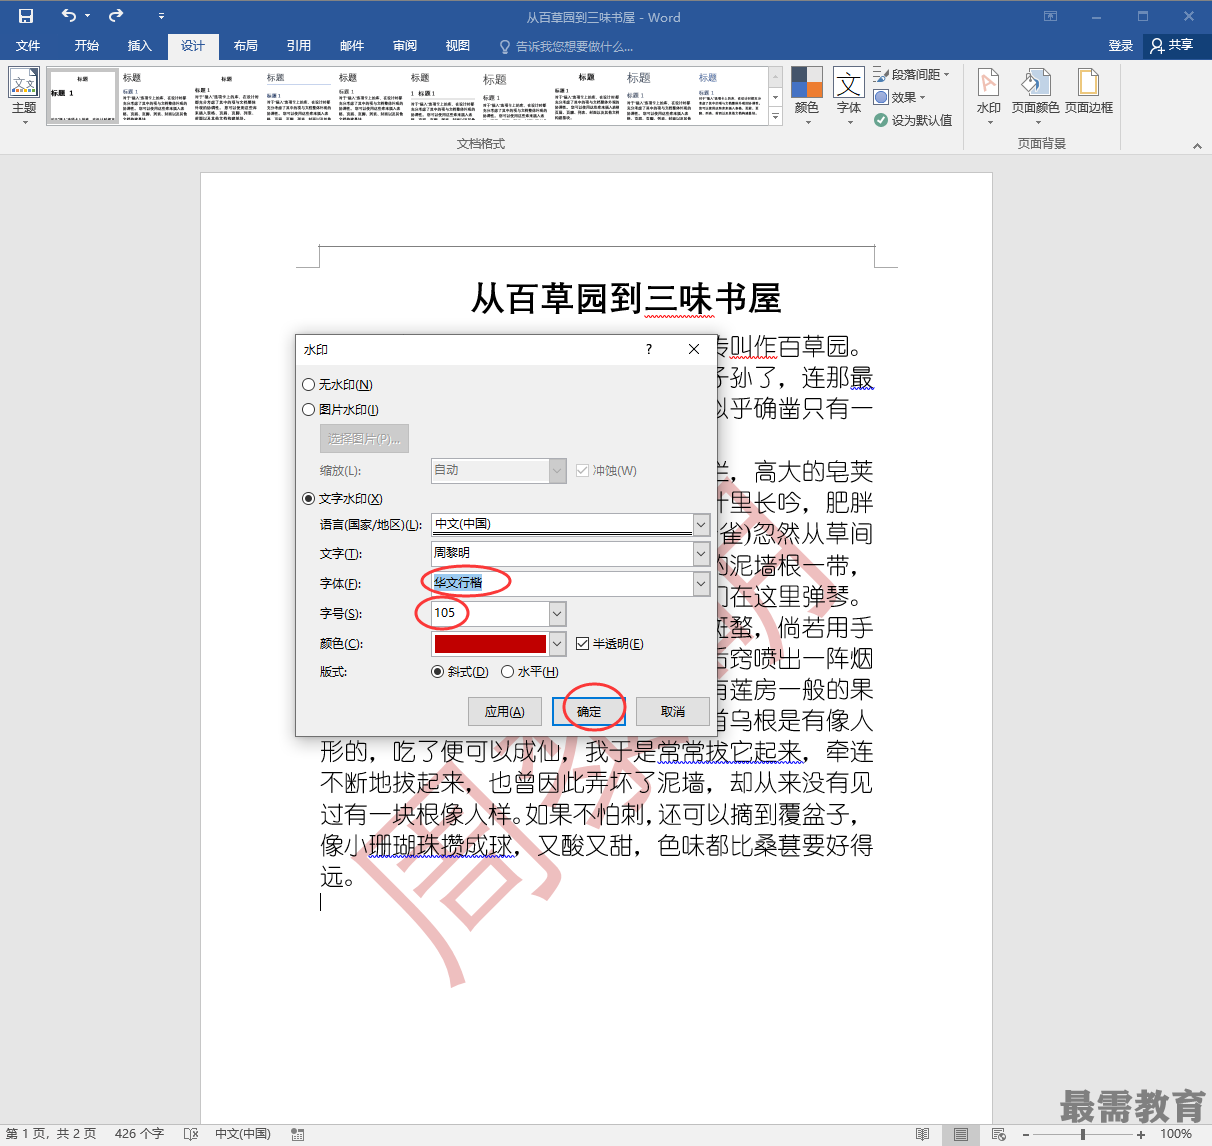Open Effects (效果) menu

pyautogui.click(x=900, y=97)
